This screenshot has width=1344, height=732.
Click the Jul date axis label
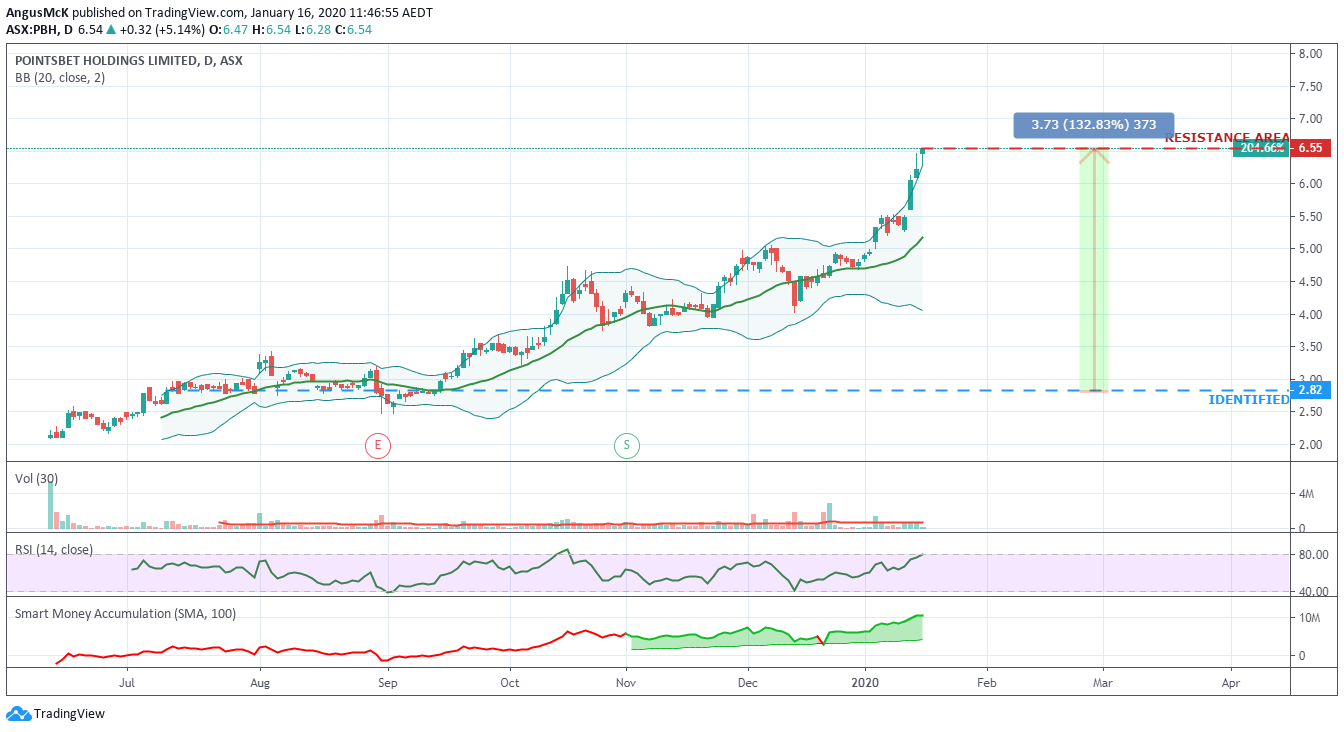[127, 684]
